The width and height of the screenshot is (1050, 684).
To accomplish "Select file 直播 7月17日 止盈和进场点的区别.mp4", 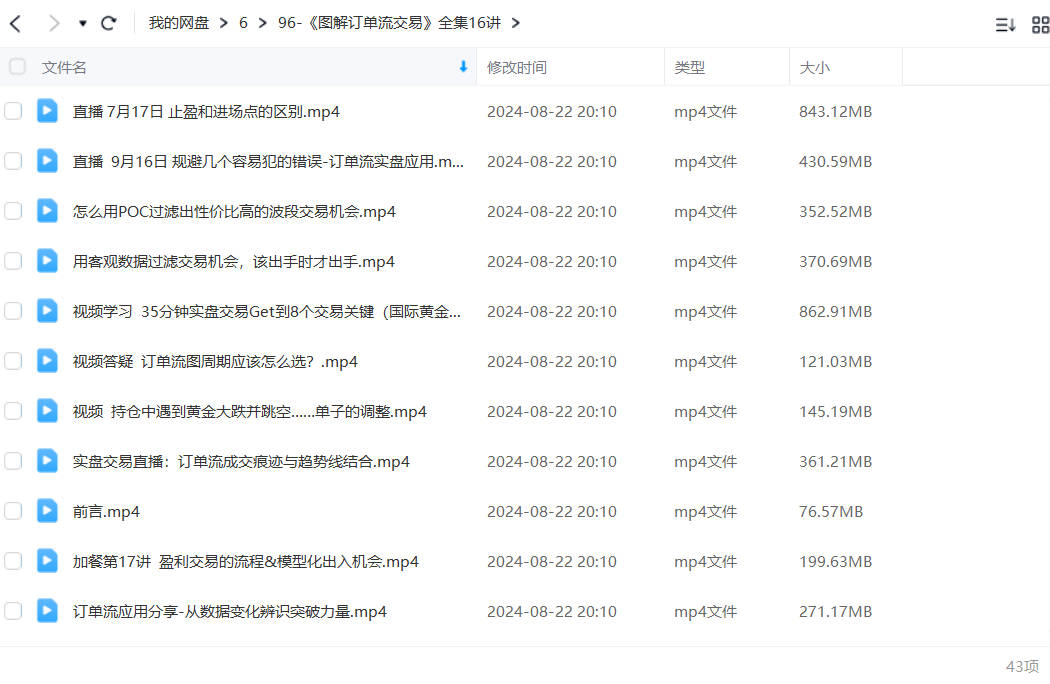I will click(x=206, y=112).
